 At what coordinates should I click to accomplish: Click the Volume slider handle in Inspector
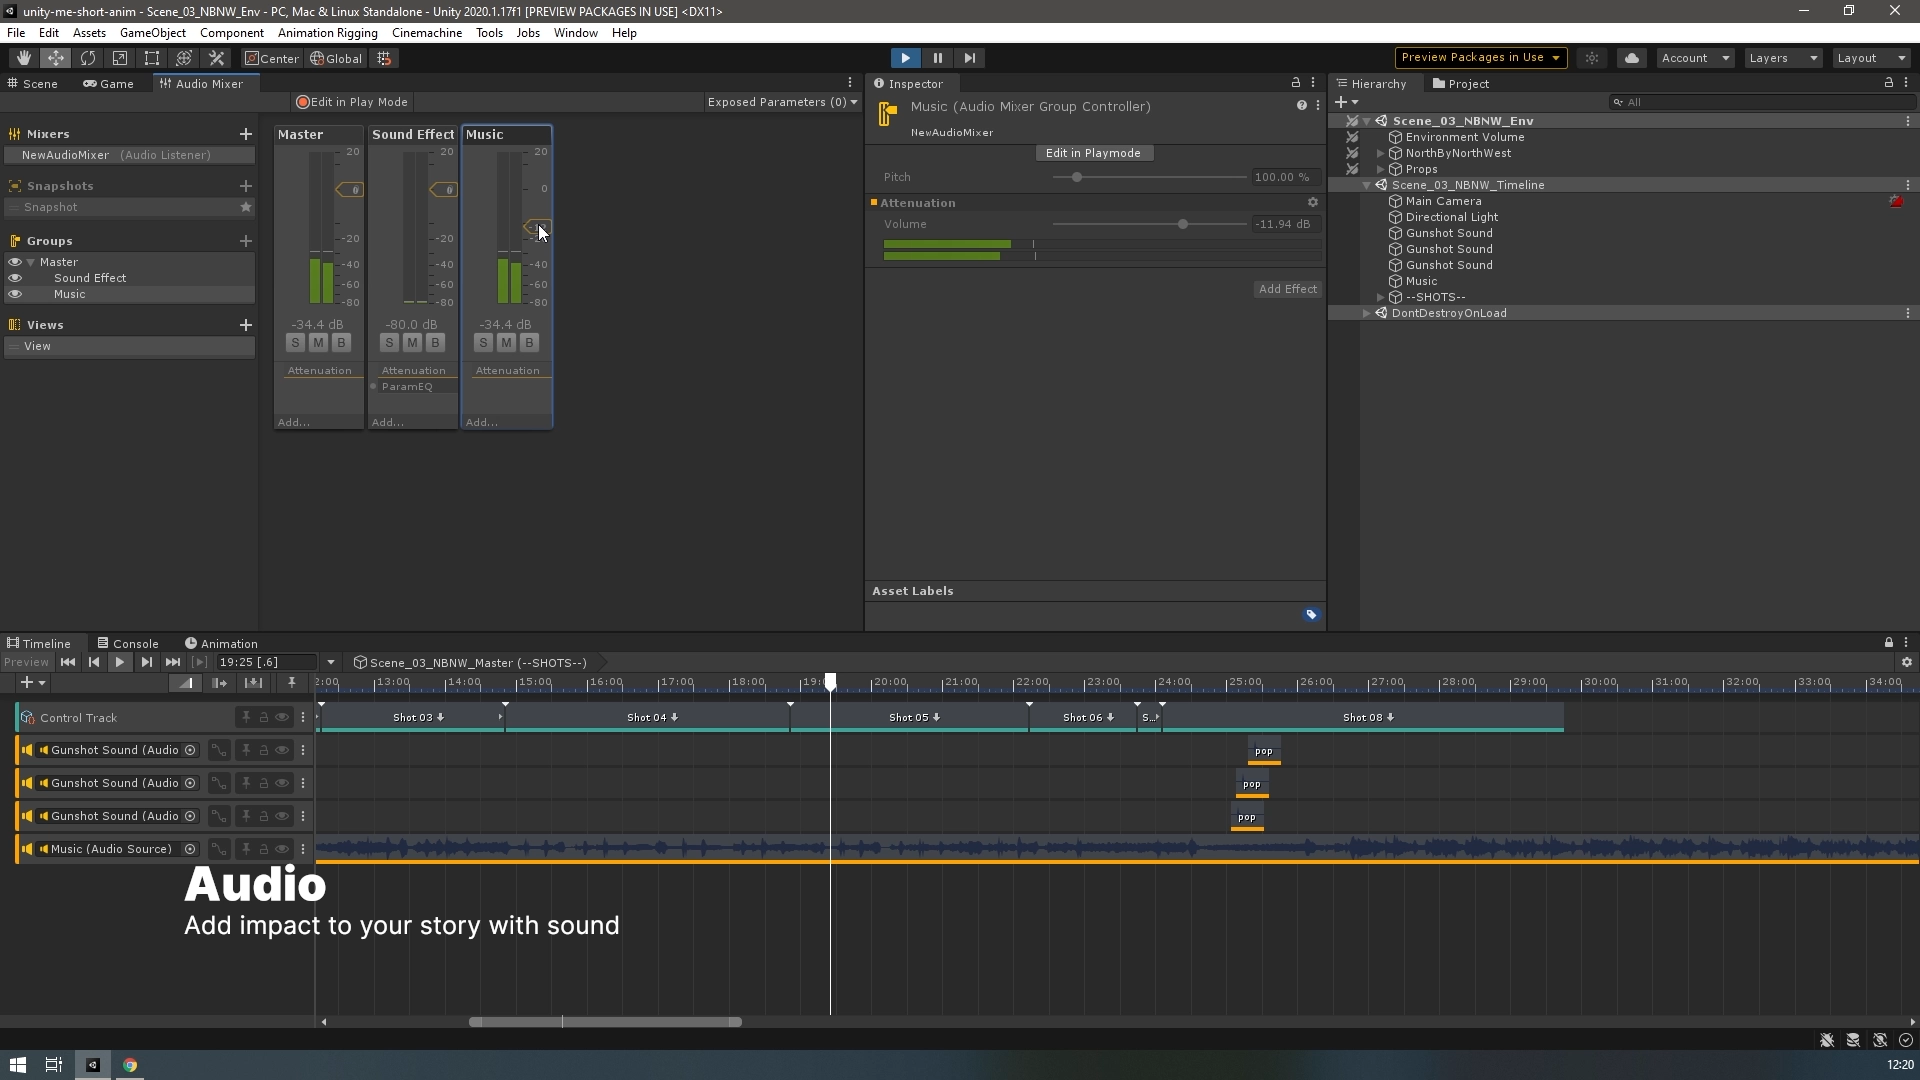tap(1182, 224)
